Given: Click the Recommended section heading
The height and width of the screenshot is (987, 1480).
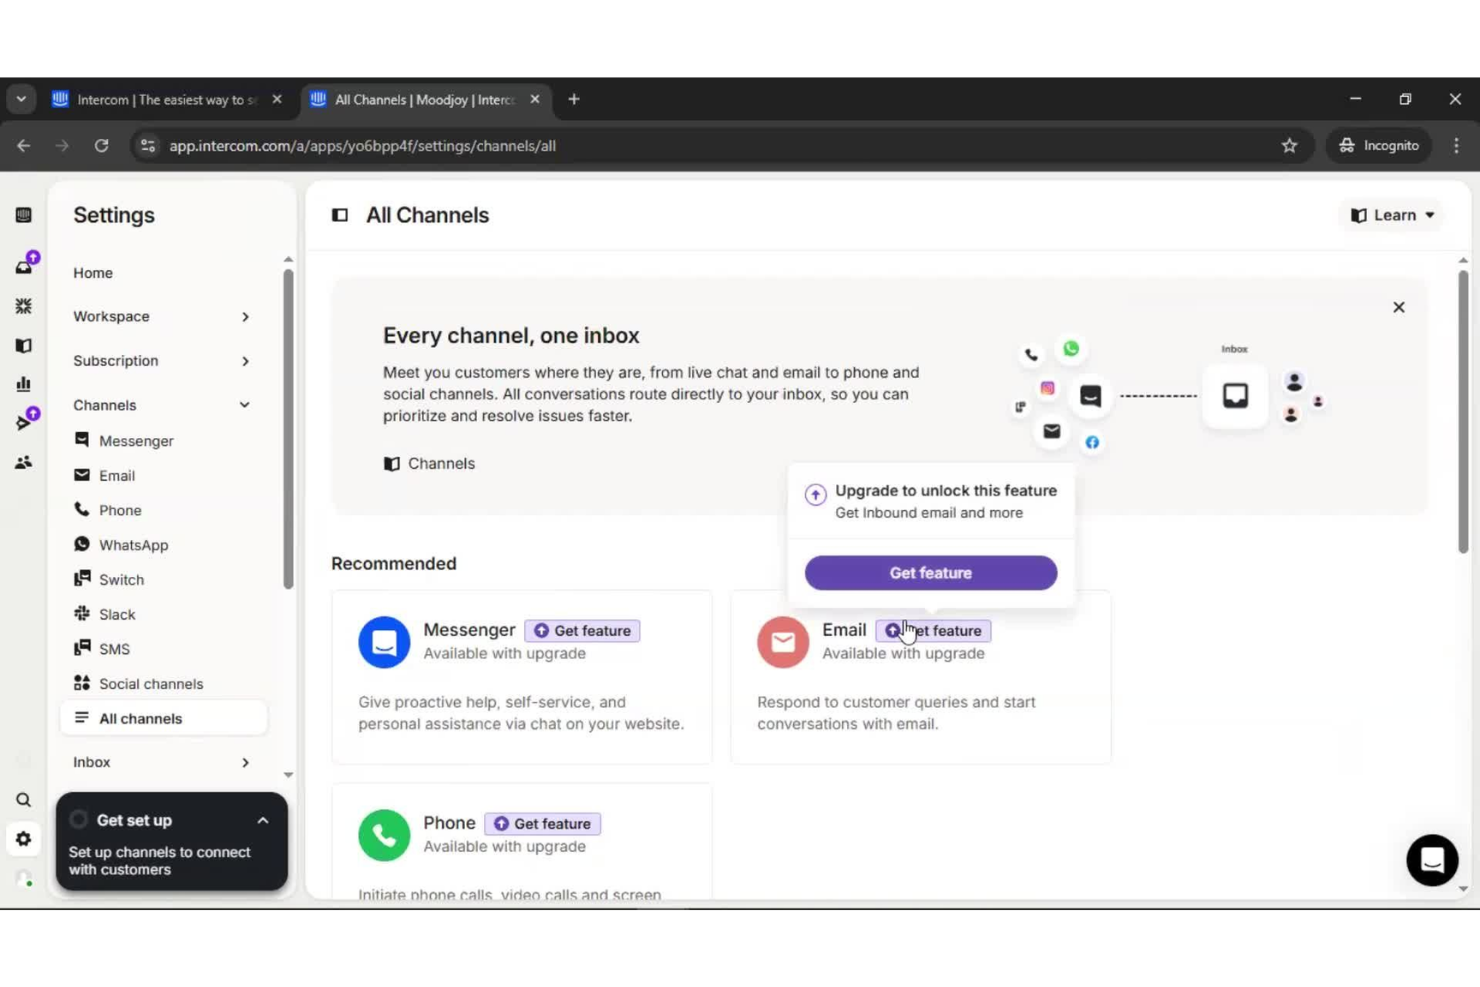Looking at the screenshot, I should click(x=394, y=564).
